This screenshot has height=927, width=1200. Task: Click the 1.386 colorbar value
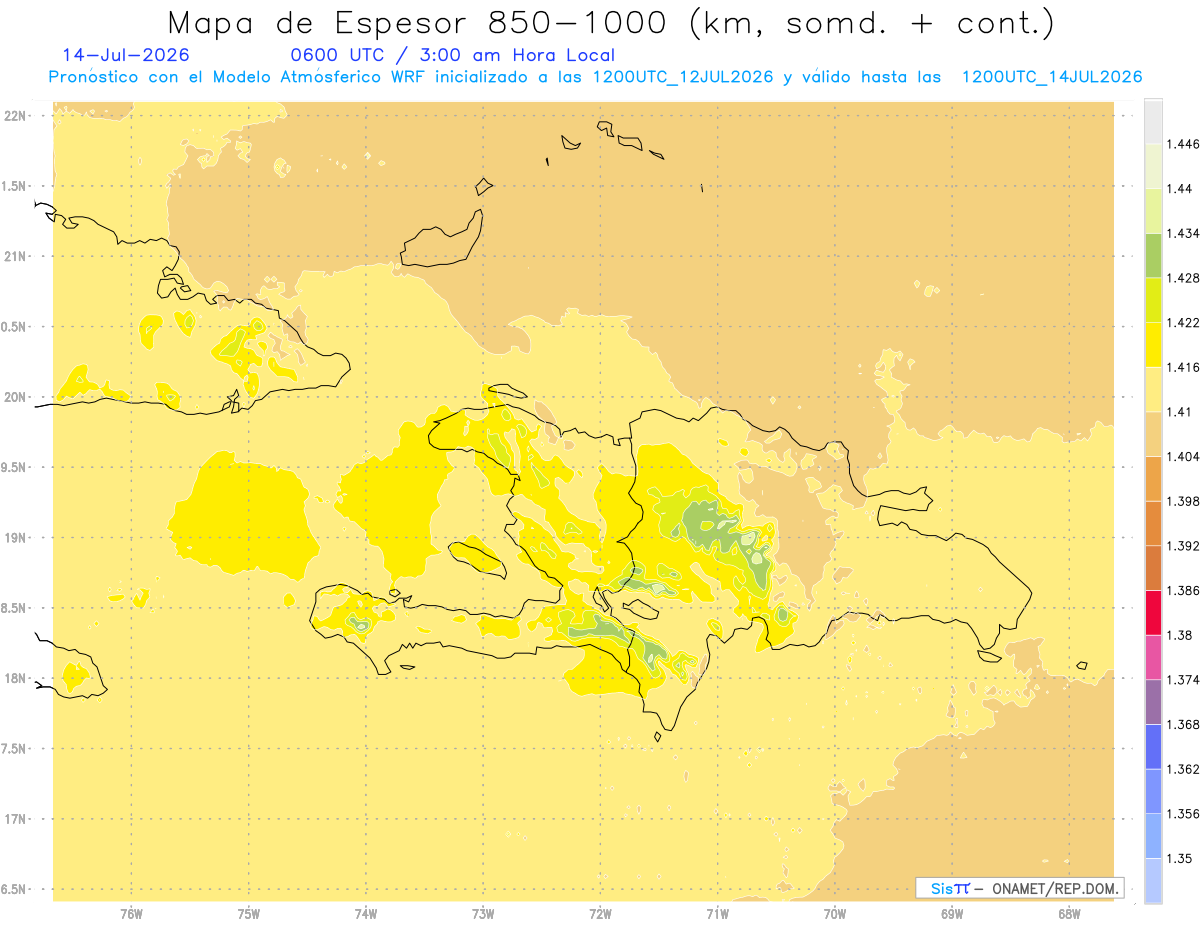pos(1182,590)
